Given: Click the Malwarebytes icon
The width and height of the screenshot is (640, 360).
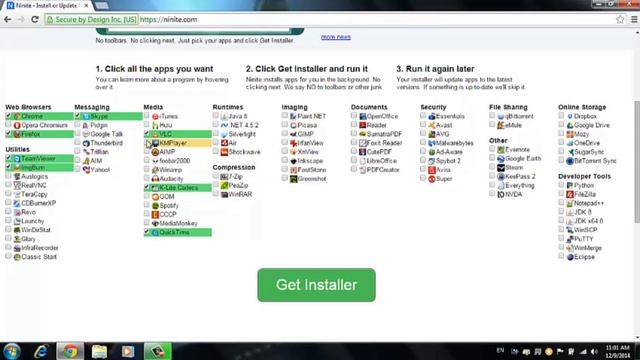Looking at the screenshot, I should (432, 143).
